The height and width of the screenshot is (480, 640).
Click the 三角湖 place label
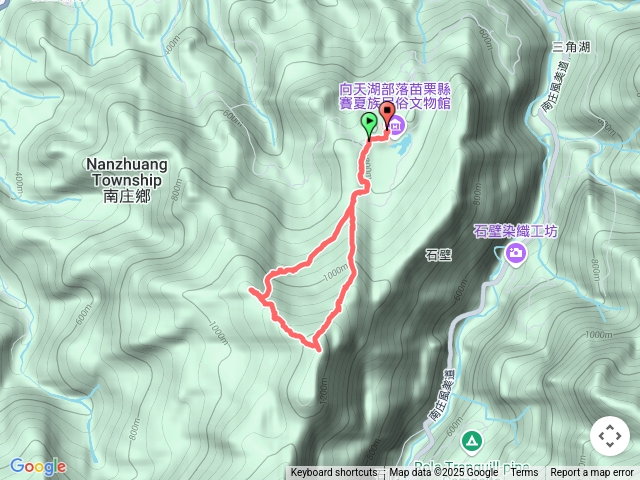[x=571, y=47]
